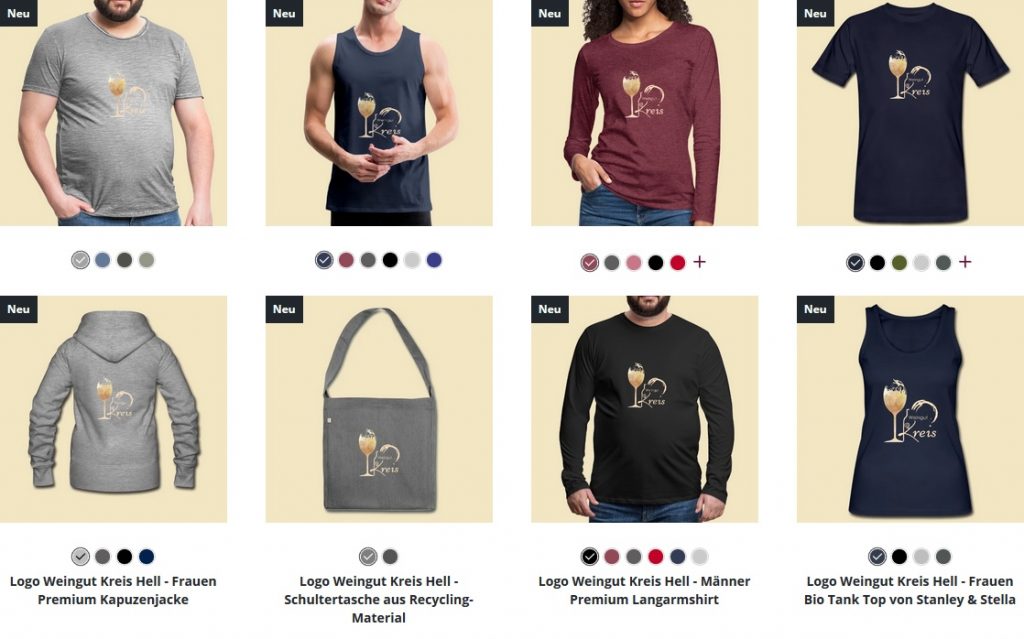Choose dark grey swatch under shoulder bag

tap(390, 557)
